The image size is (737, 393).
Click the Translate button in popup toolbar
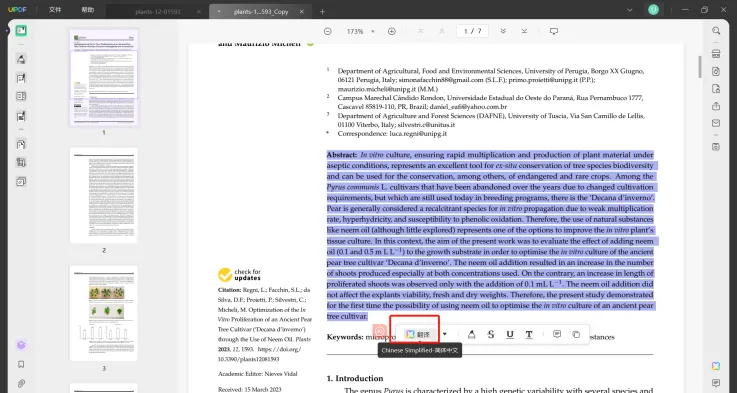point(418,334)
